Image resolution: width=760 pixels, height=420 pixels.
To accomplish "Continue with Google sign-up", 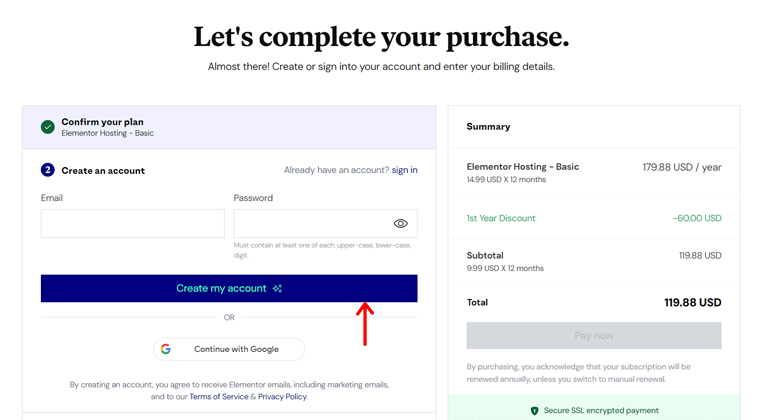I will (229, 349).
